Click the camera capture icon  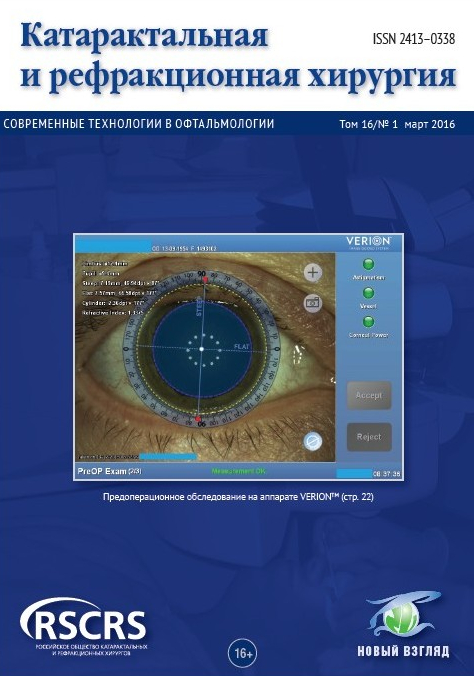tap(313, 303)
